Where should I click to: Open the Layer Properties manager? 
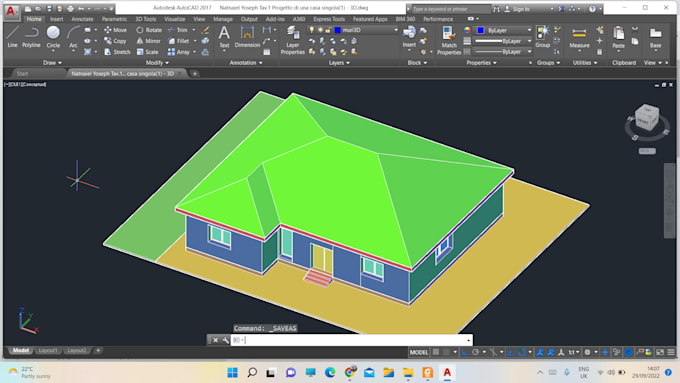pos(293,40)
